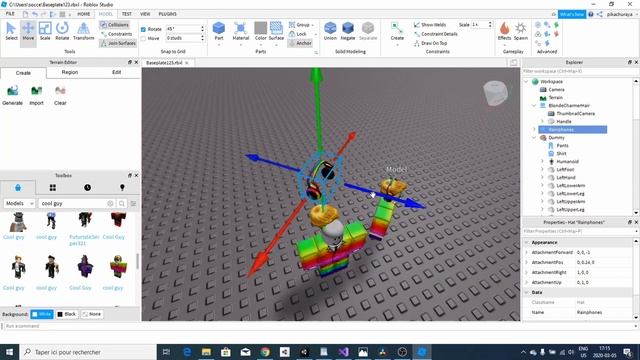Expand the Rainphones node in Explorer
The height and width of the screenshot is (360, 640).
(x=534, y=129)
